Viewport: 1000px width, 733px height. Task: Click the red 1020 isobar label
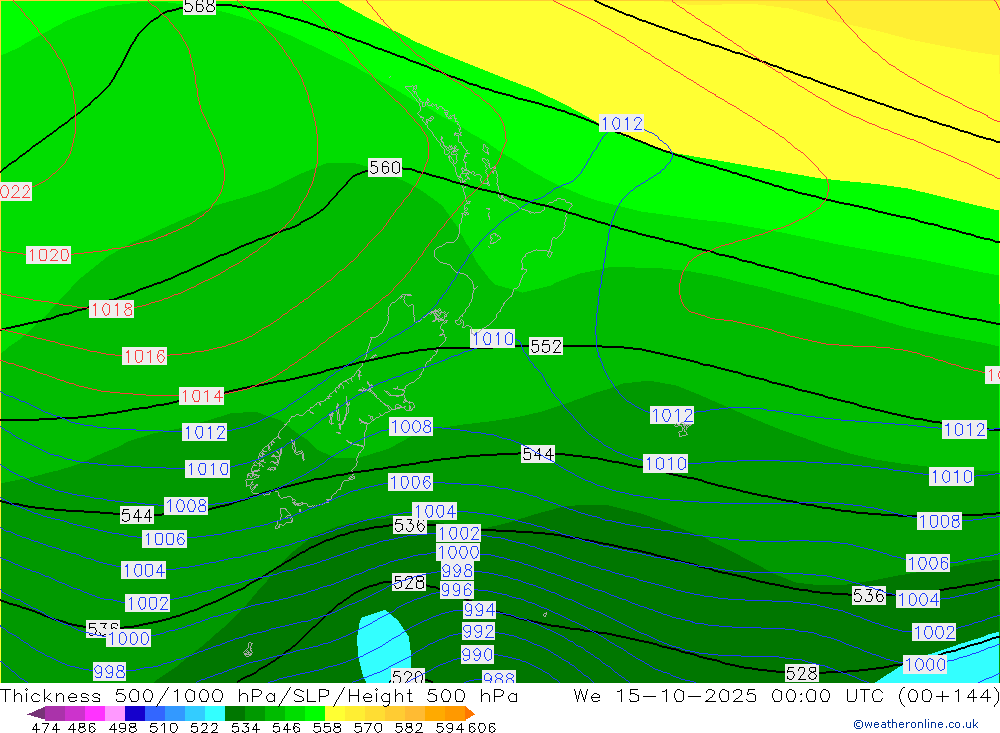coord(48,255)
